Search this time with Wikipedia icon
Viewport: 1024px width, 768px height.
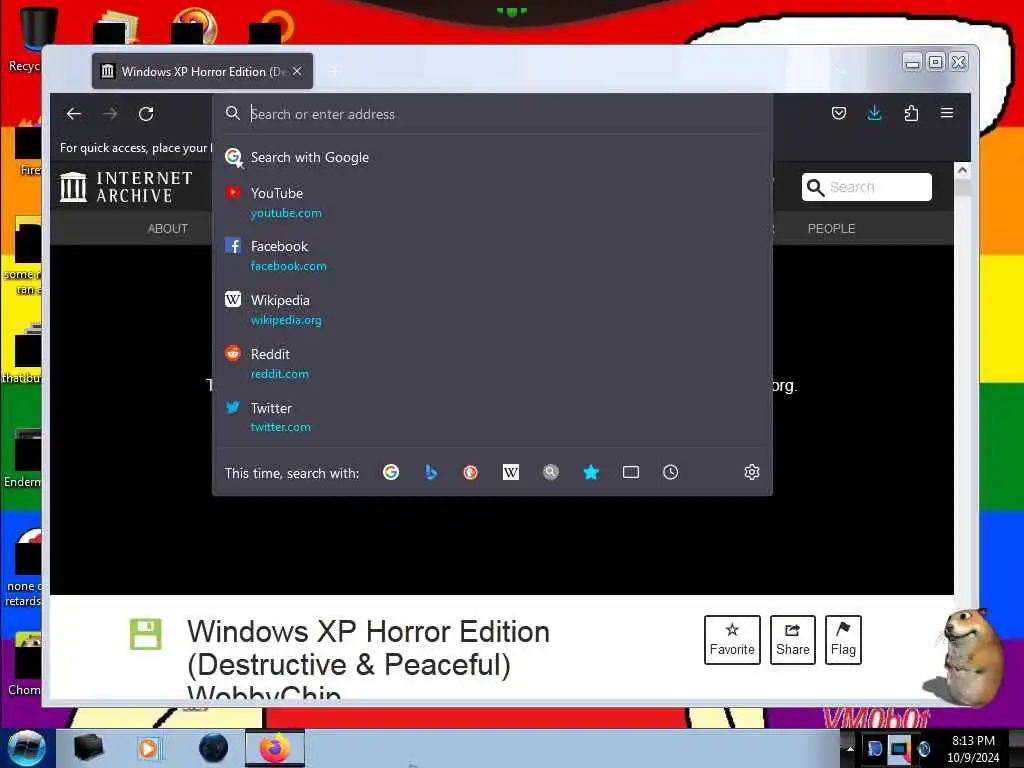511,472
